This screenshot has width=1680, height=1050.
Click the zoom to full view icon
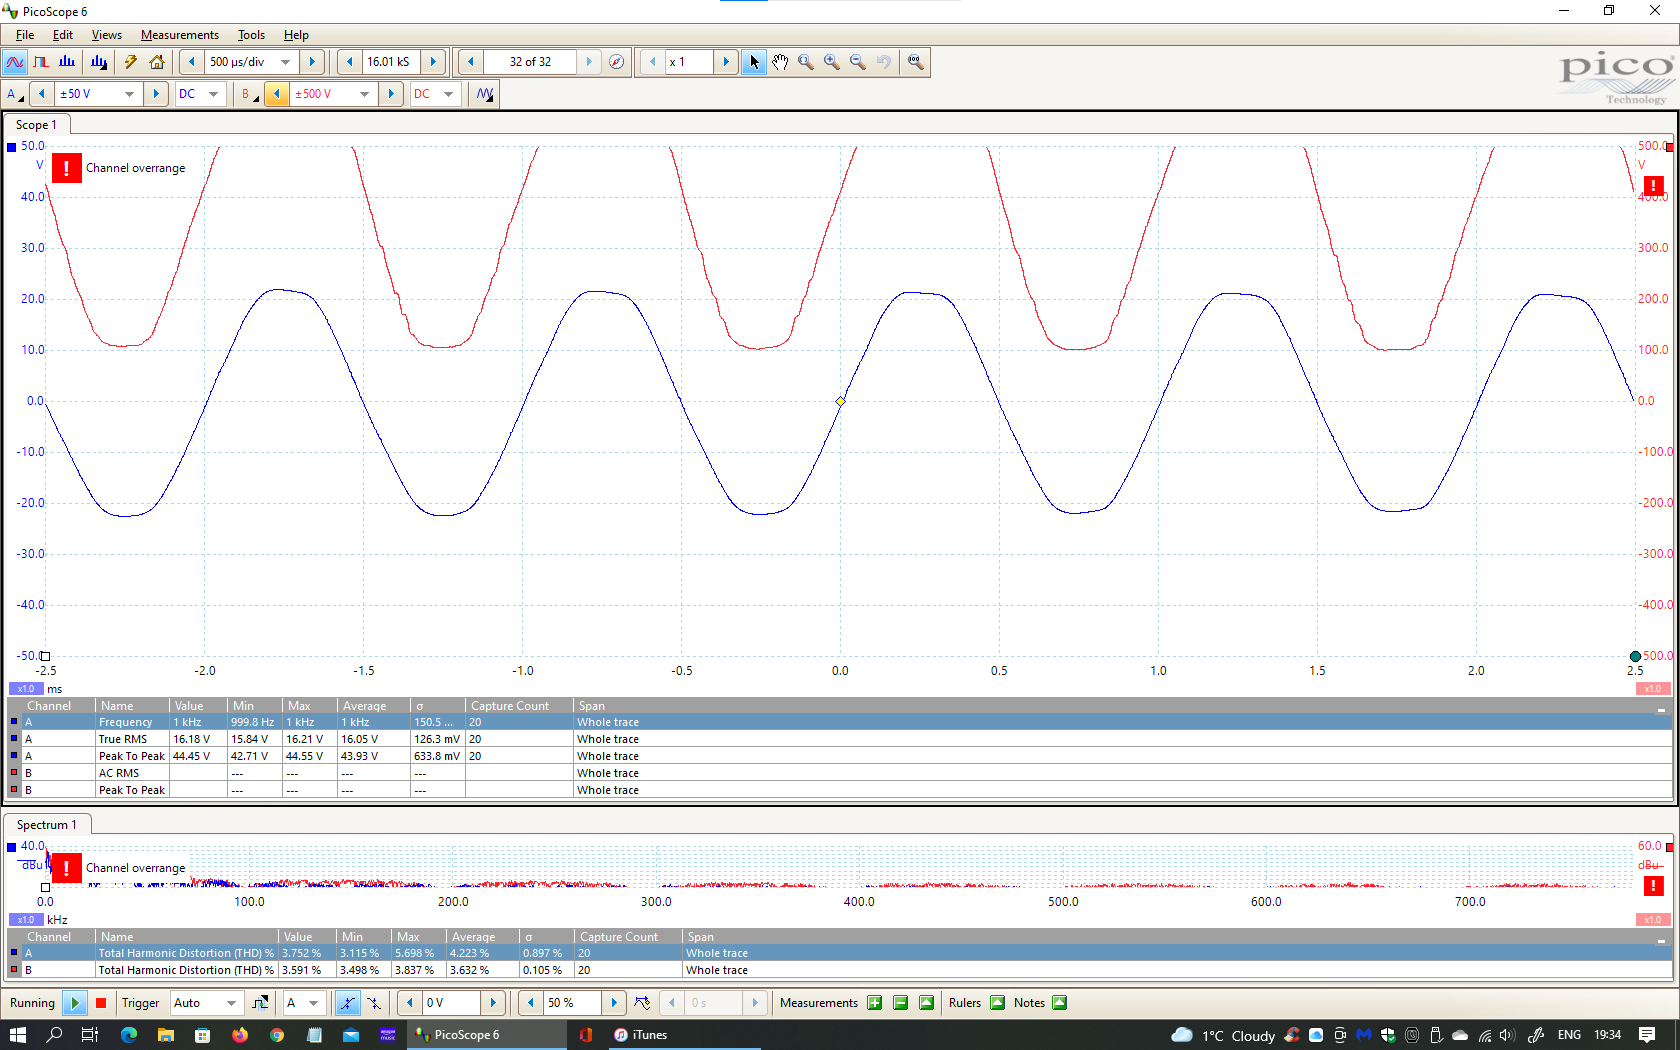click(x=915, y=62)
